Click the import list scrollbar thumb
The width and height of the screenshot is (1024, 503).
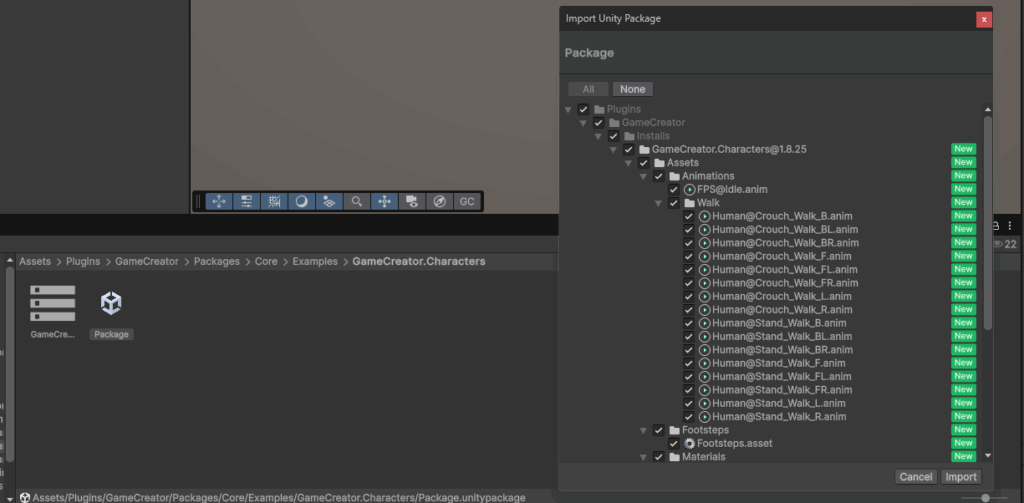[987, 222]
